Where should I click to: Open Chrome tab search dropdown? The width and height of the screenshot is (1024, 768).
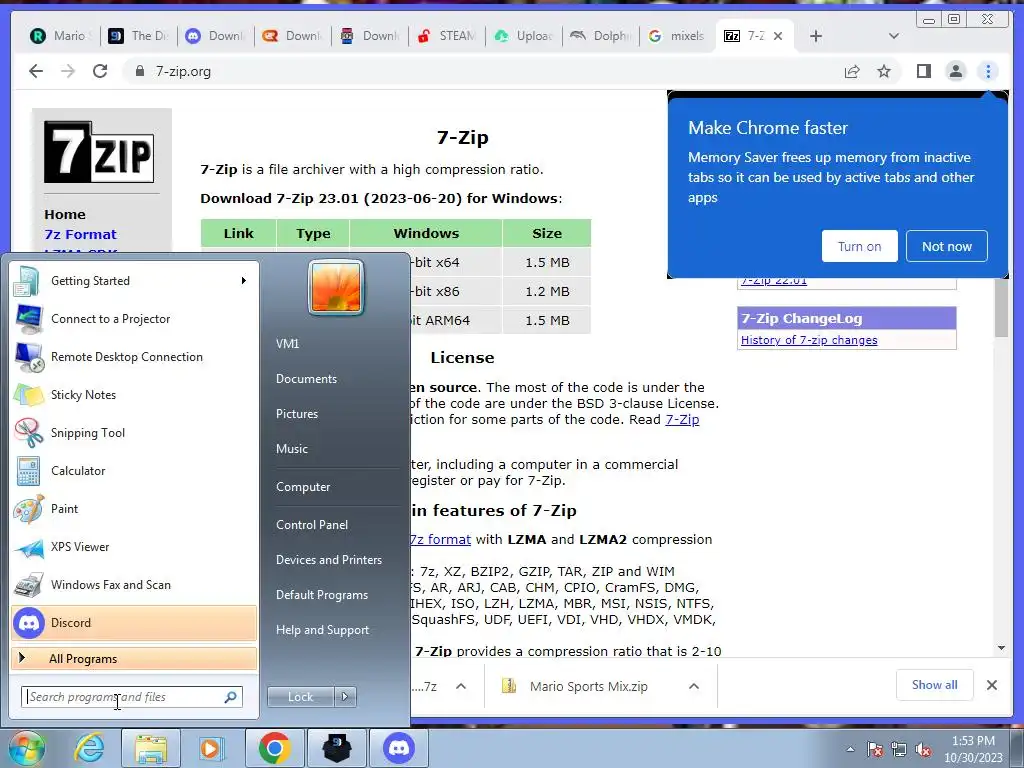tap(894, 36)
